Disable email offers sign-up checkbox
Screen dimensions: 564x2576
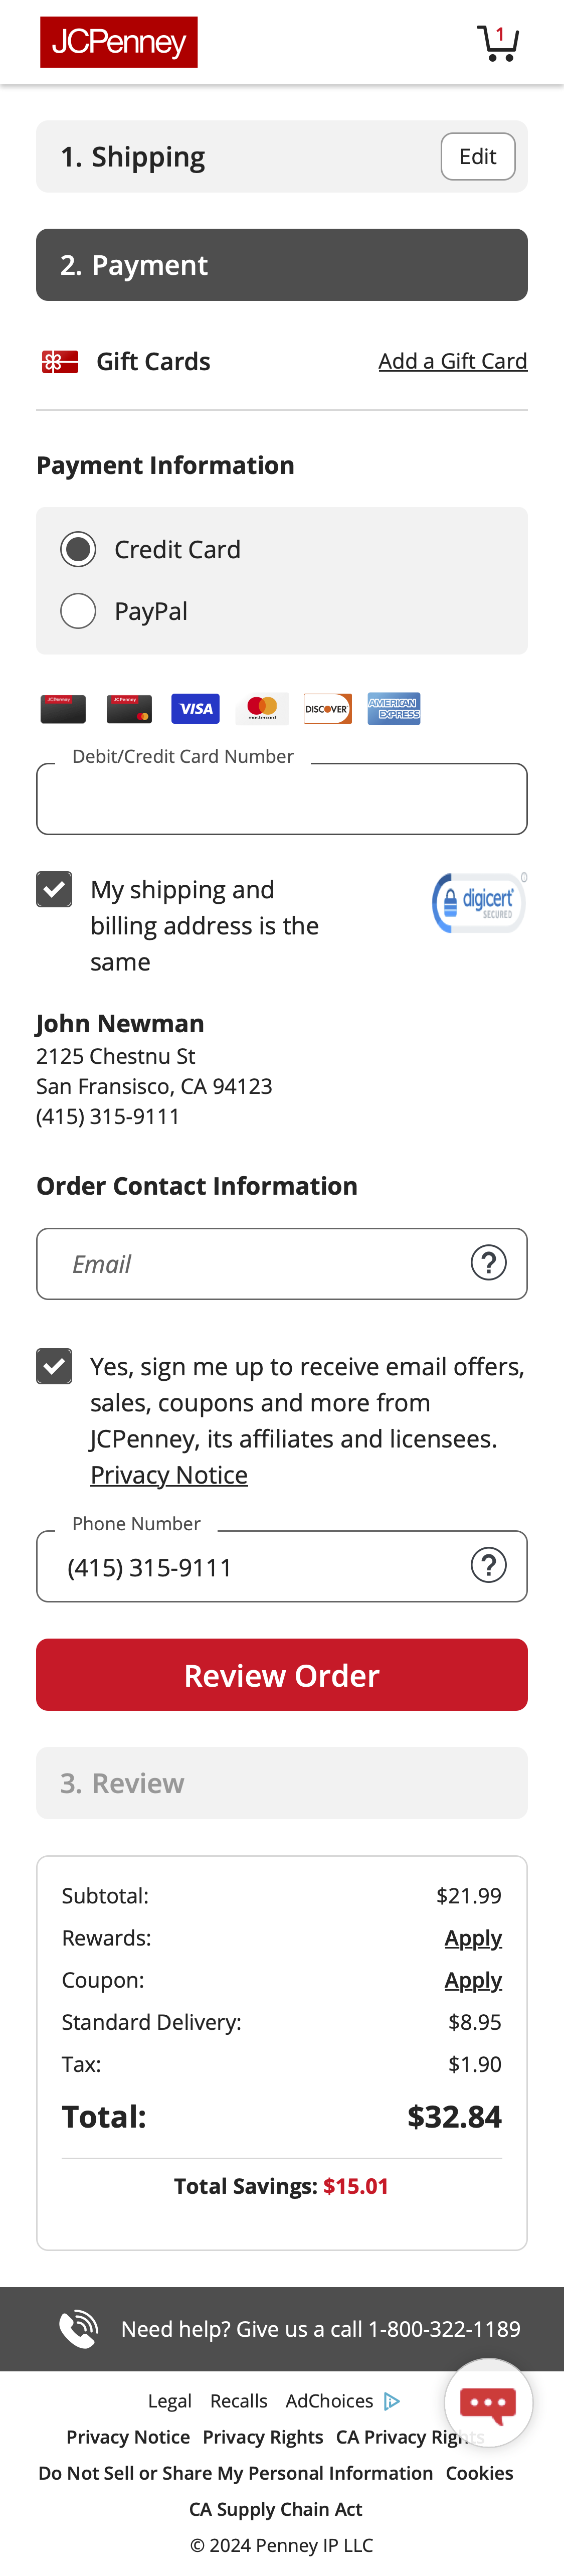coord(55,1366)
